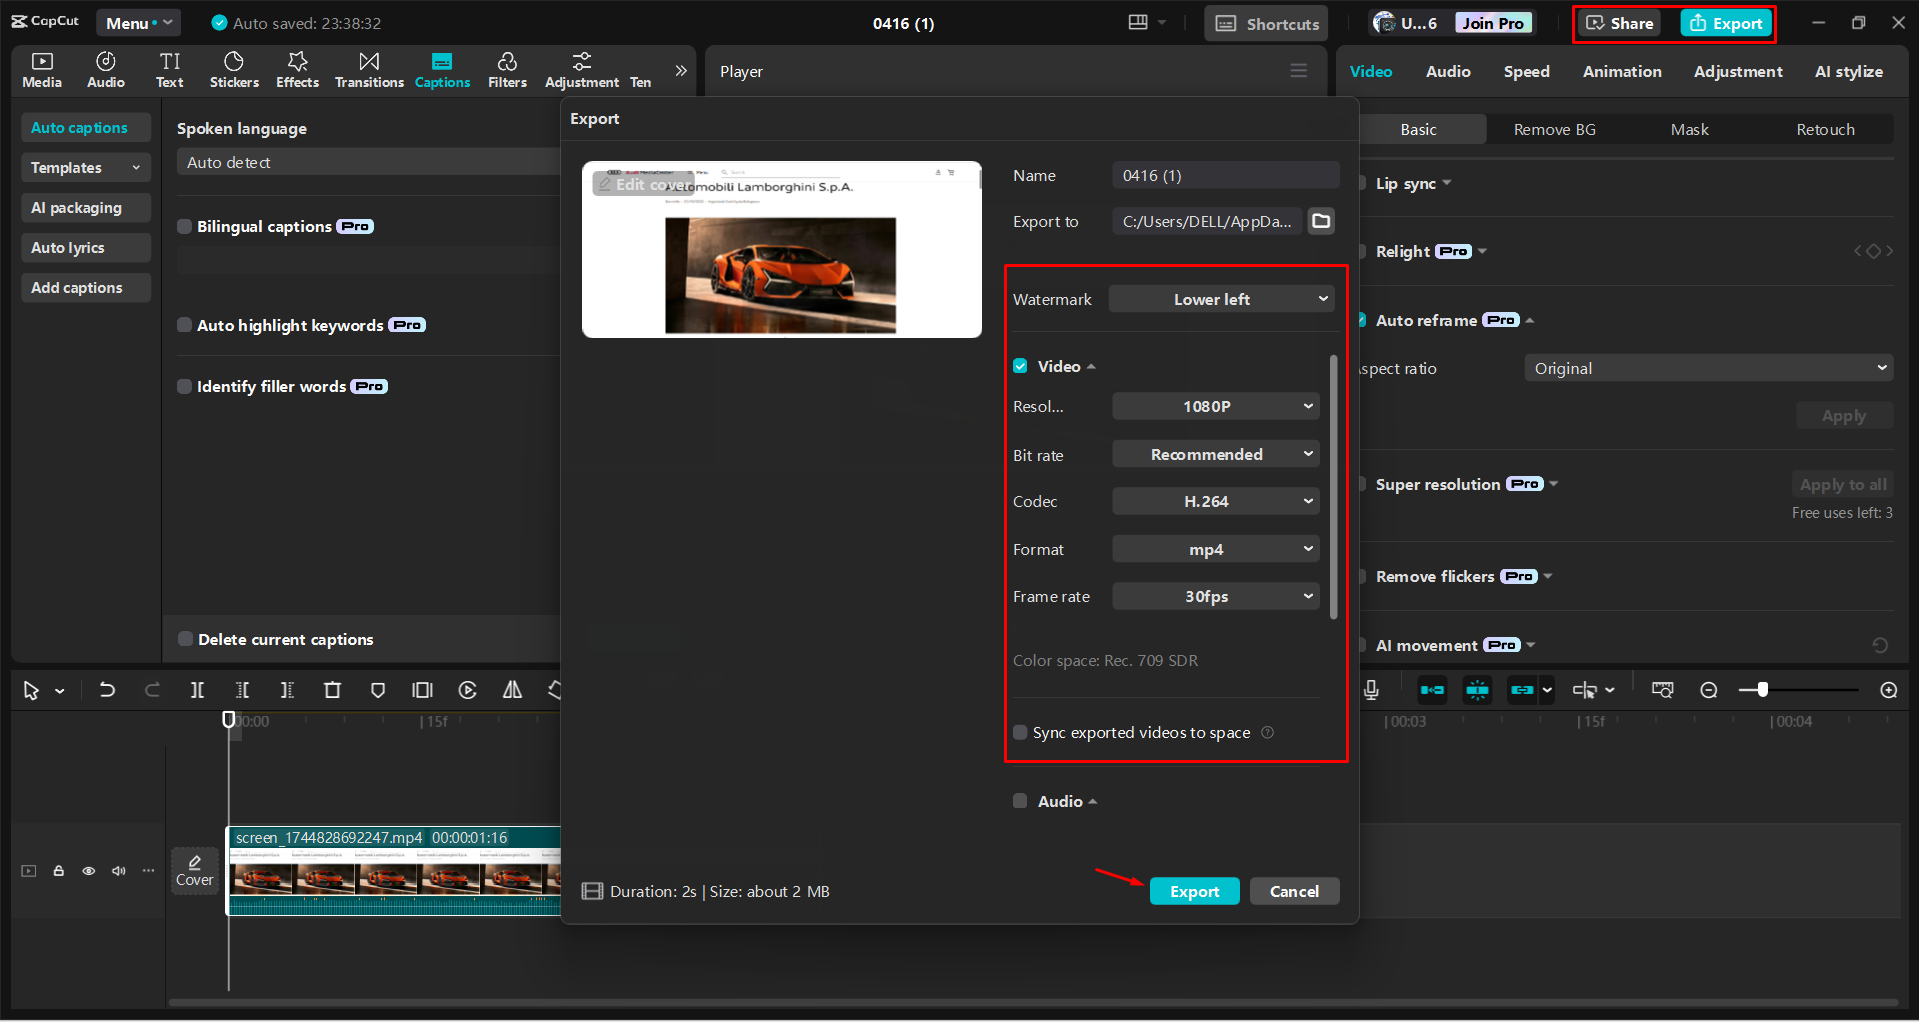Viewport: 1919px width, 1022px height.
Task: Expand the Frame rate 30fps dropdown
Action: (1215, 596)
